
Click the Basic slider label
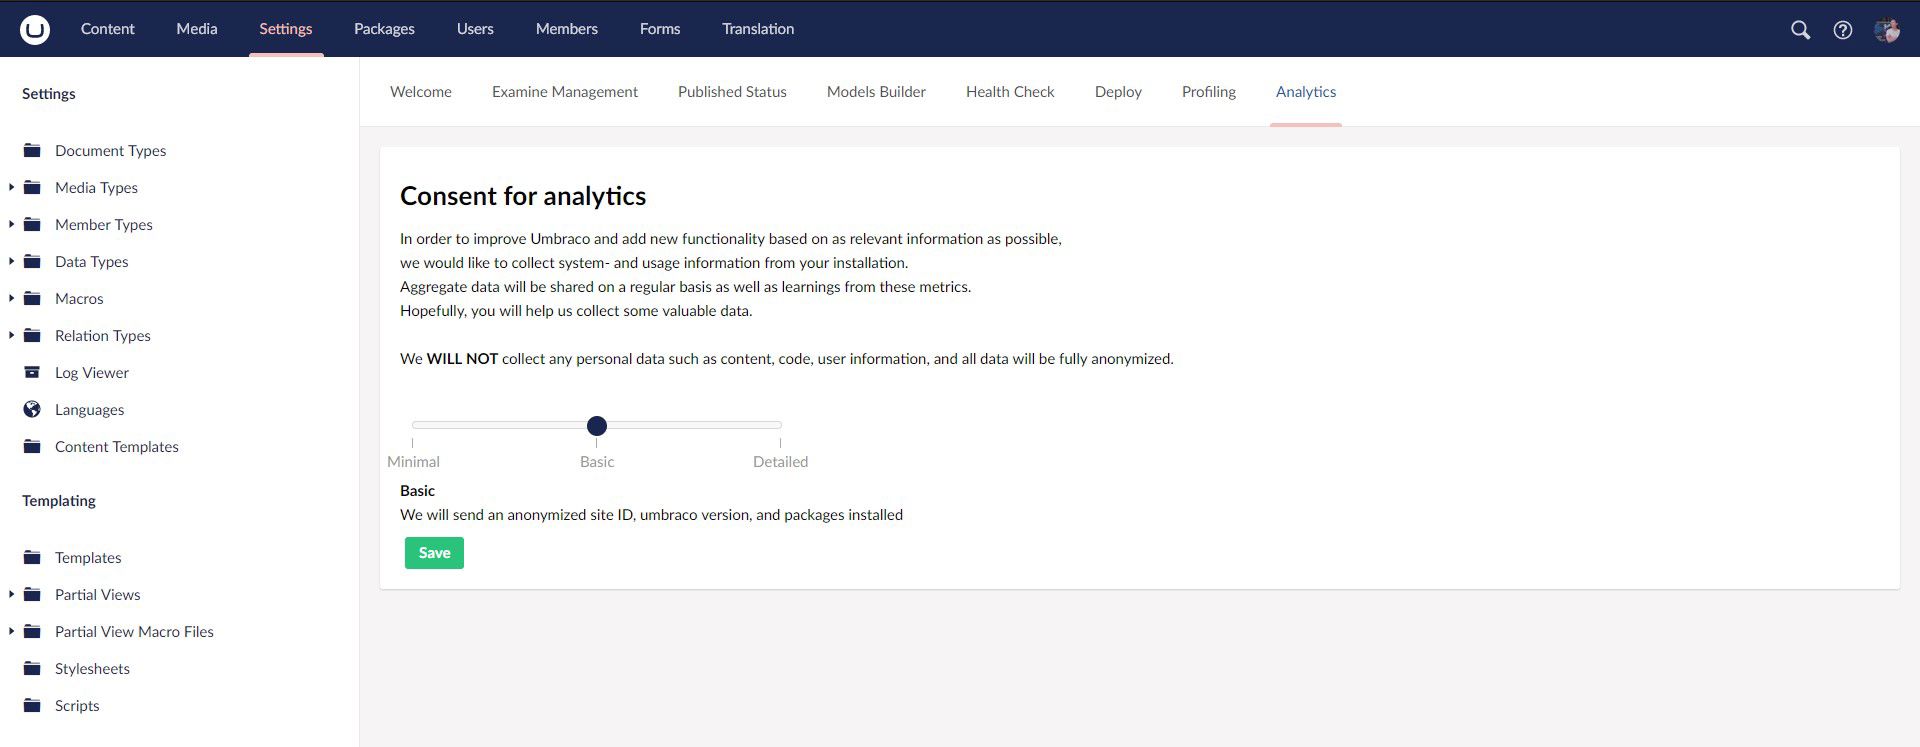(597, 462)
